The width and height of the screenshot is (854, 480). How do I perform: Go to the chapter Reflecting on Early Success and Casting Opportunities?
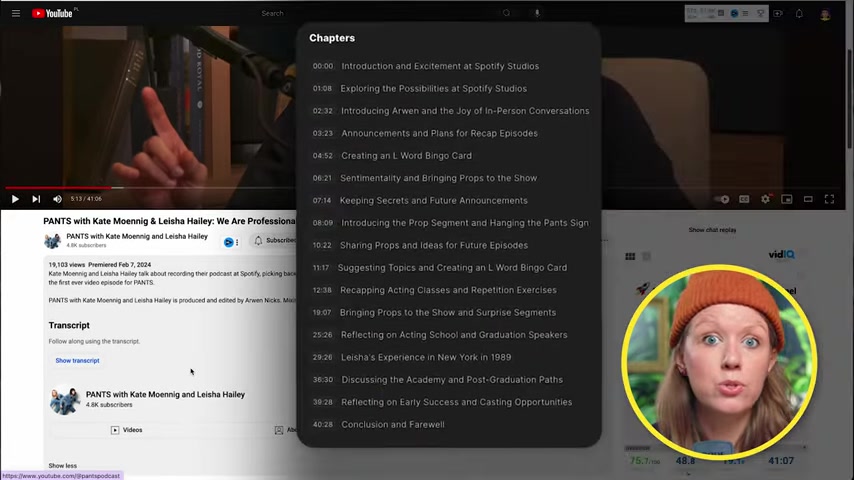456,402
